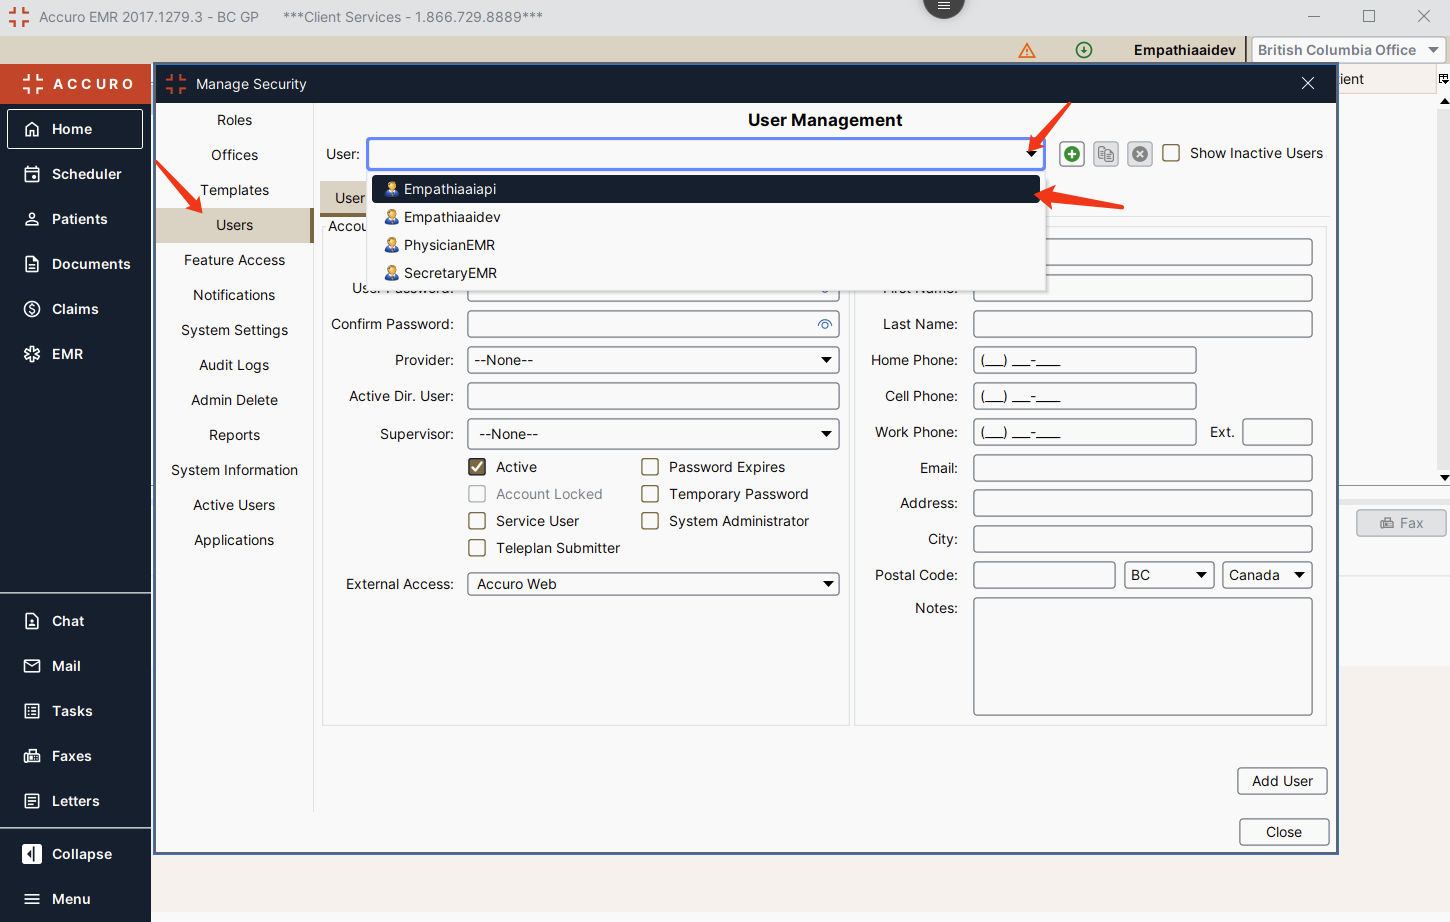Select Empathiaaiapi from the user list
Screen dimensions: 1450x922
pos(706,189)
